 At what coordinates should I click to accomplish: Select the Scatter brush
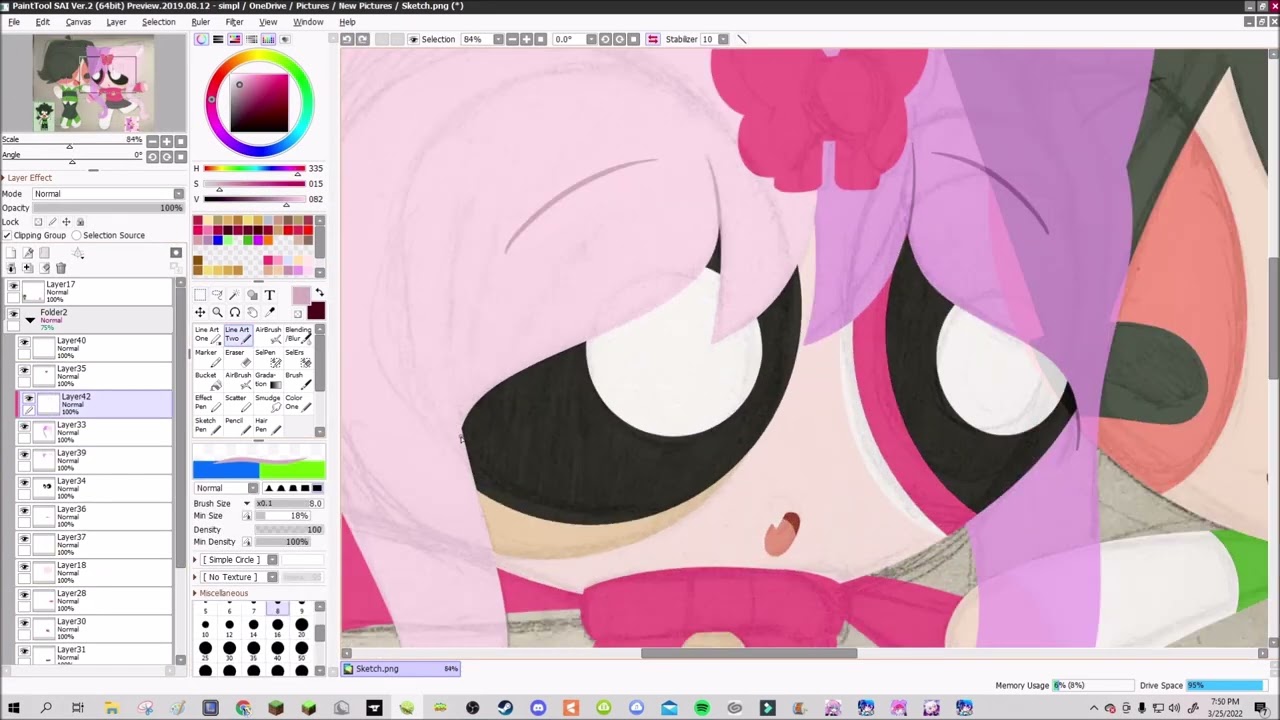point(237,402)
